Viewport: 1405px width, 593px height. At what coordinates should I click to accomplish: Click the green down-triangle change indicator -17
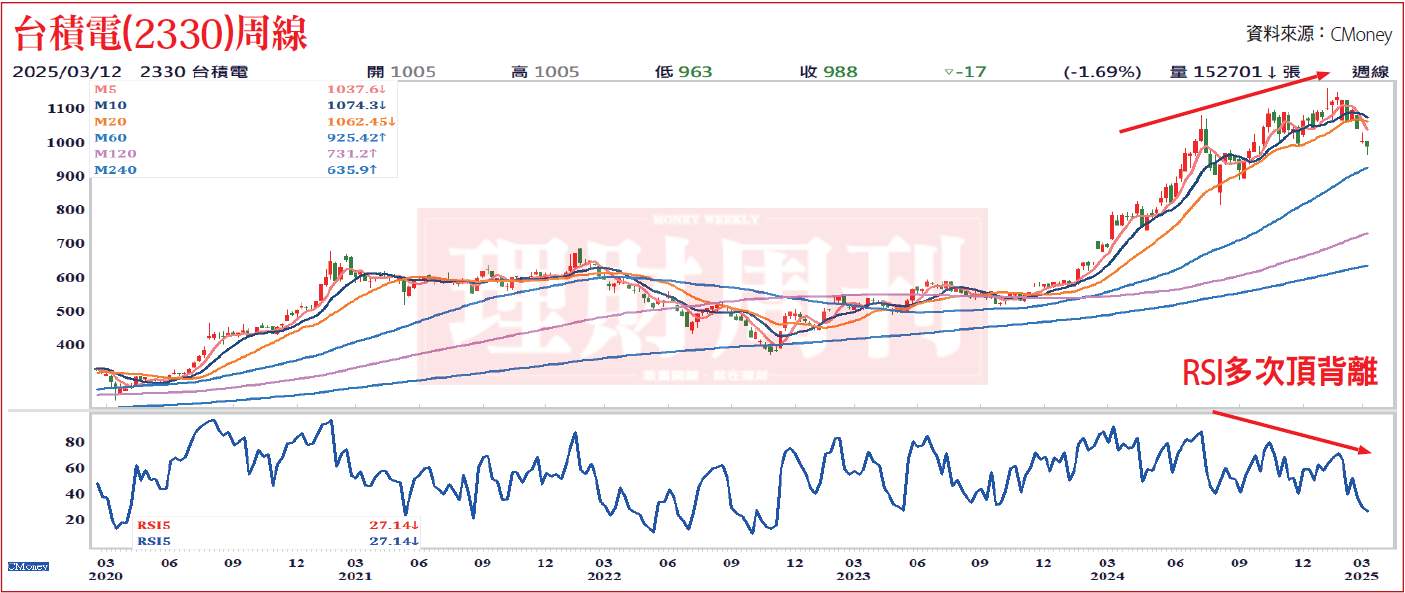[967, 72]
